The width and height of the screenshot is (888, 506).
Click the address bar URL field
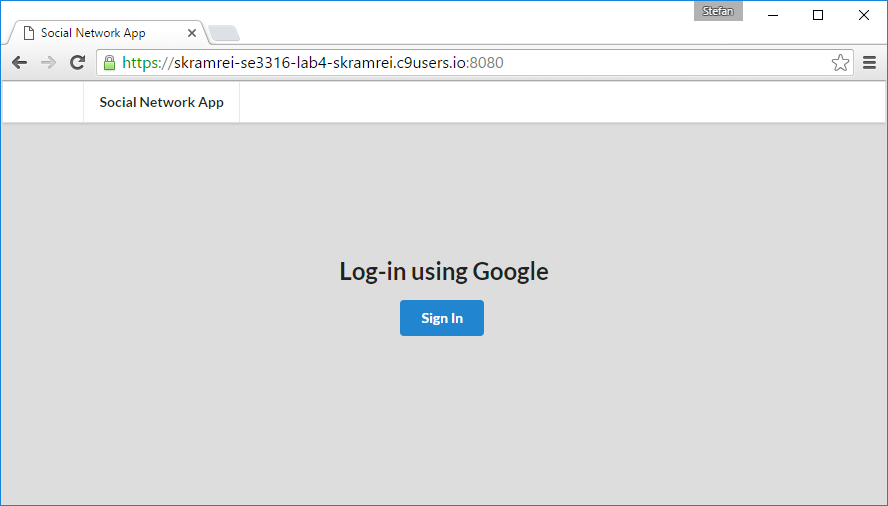point(475,62)
